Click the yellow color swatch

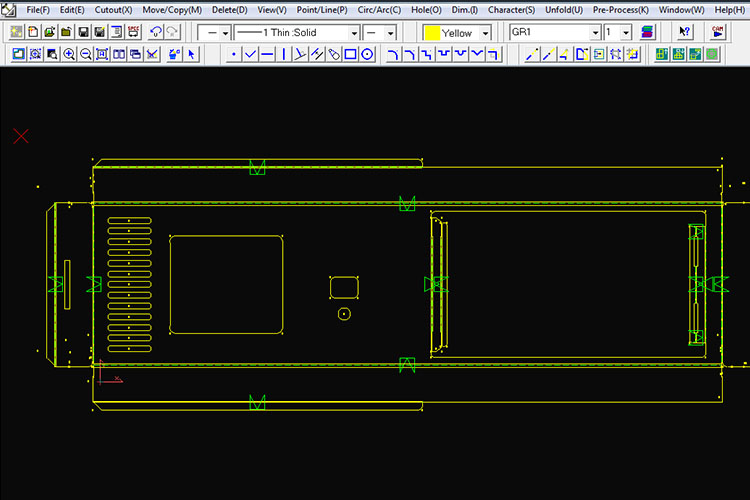[x=432, y=33]
